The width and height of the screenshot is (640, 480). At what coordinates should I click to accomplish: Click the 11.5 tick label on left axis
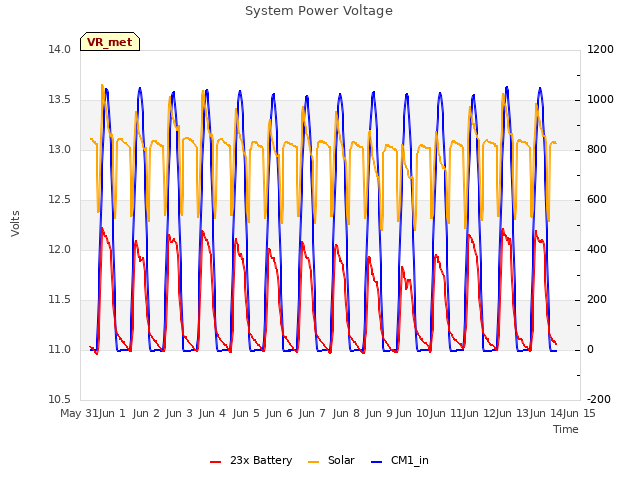pyautogui.click(x=60, y=300)
